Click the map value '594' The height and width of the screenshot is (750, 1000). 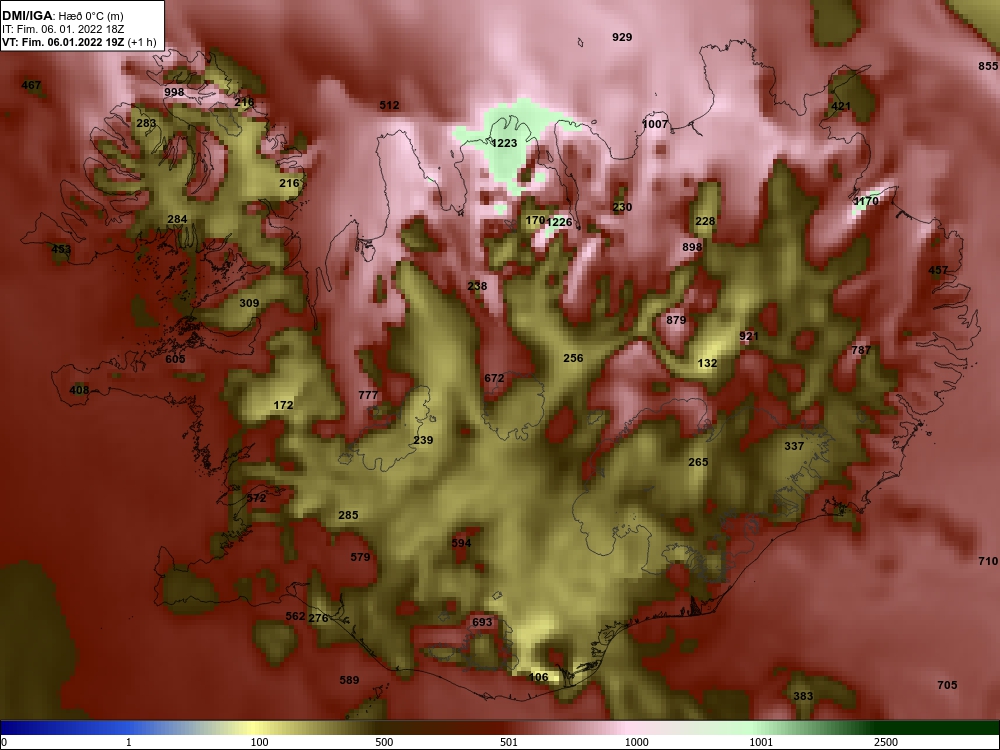pos(461,543)
